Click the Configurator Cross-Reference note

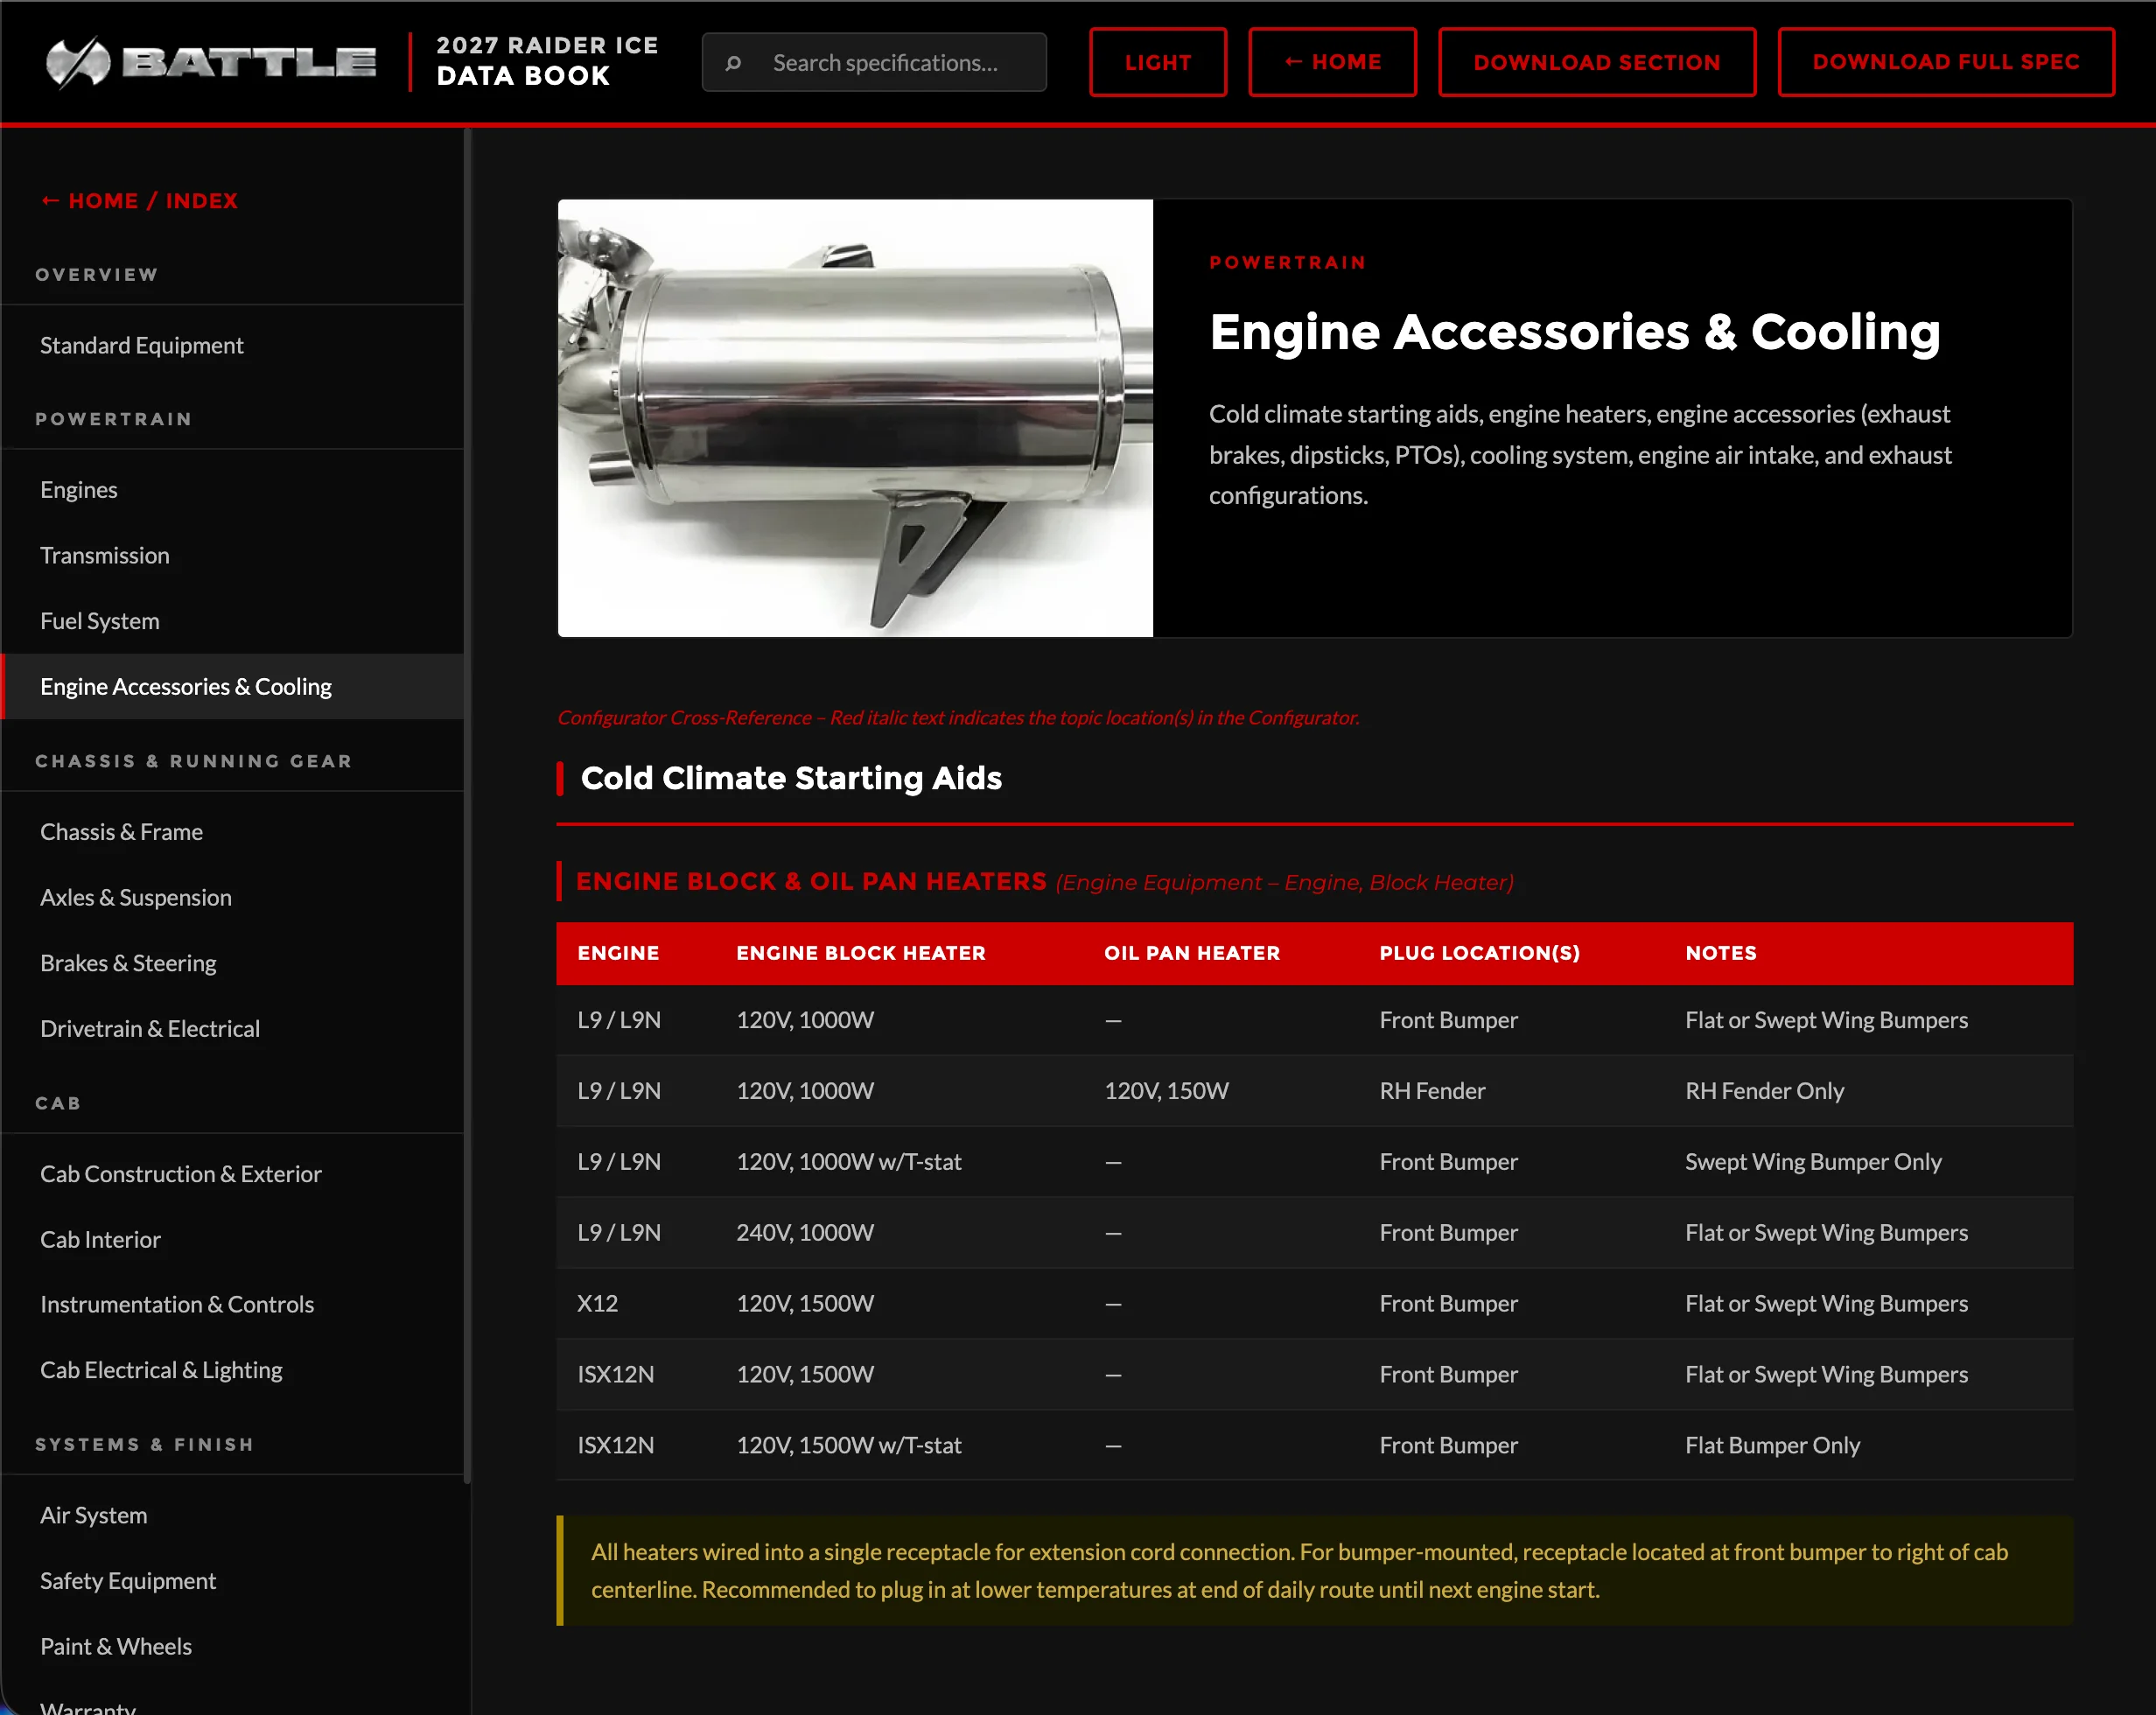tap(958, 717)
